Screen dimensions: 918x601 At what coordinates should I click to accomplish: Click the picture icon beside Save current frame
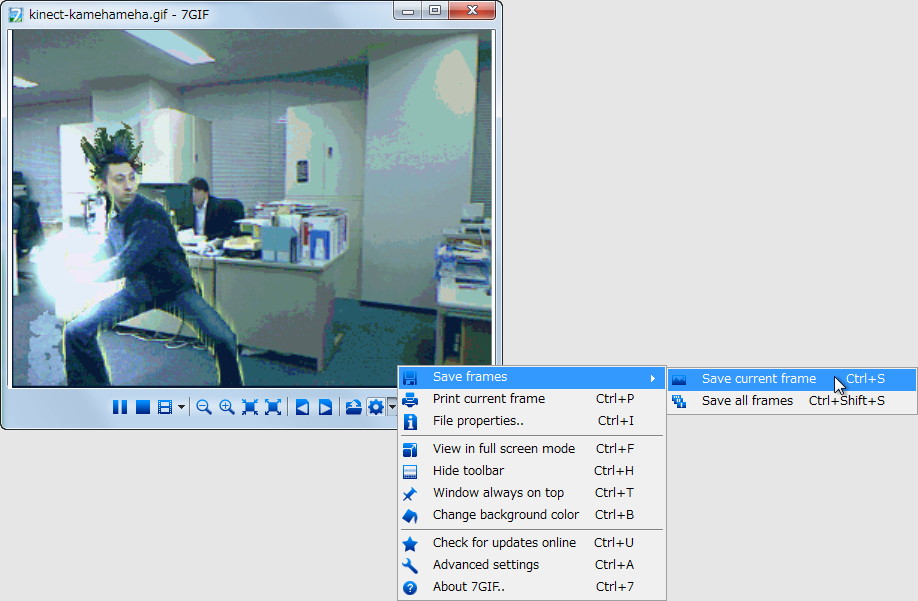coord(679,380)
